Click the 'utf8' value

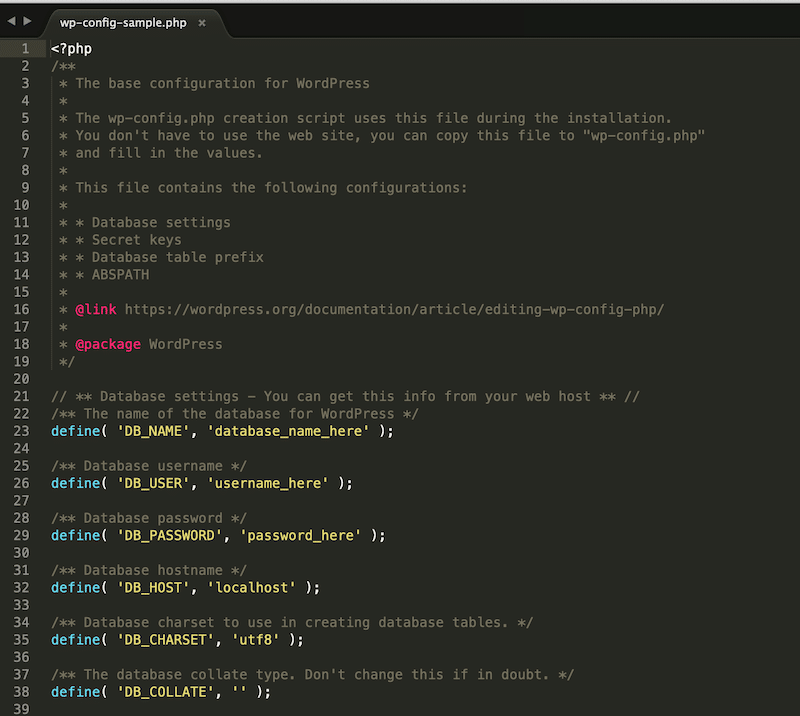point(256,640)
